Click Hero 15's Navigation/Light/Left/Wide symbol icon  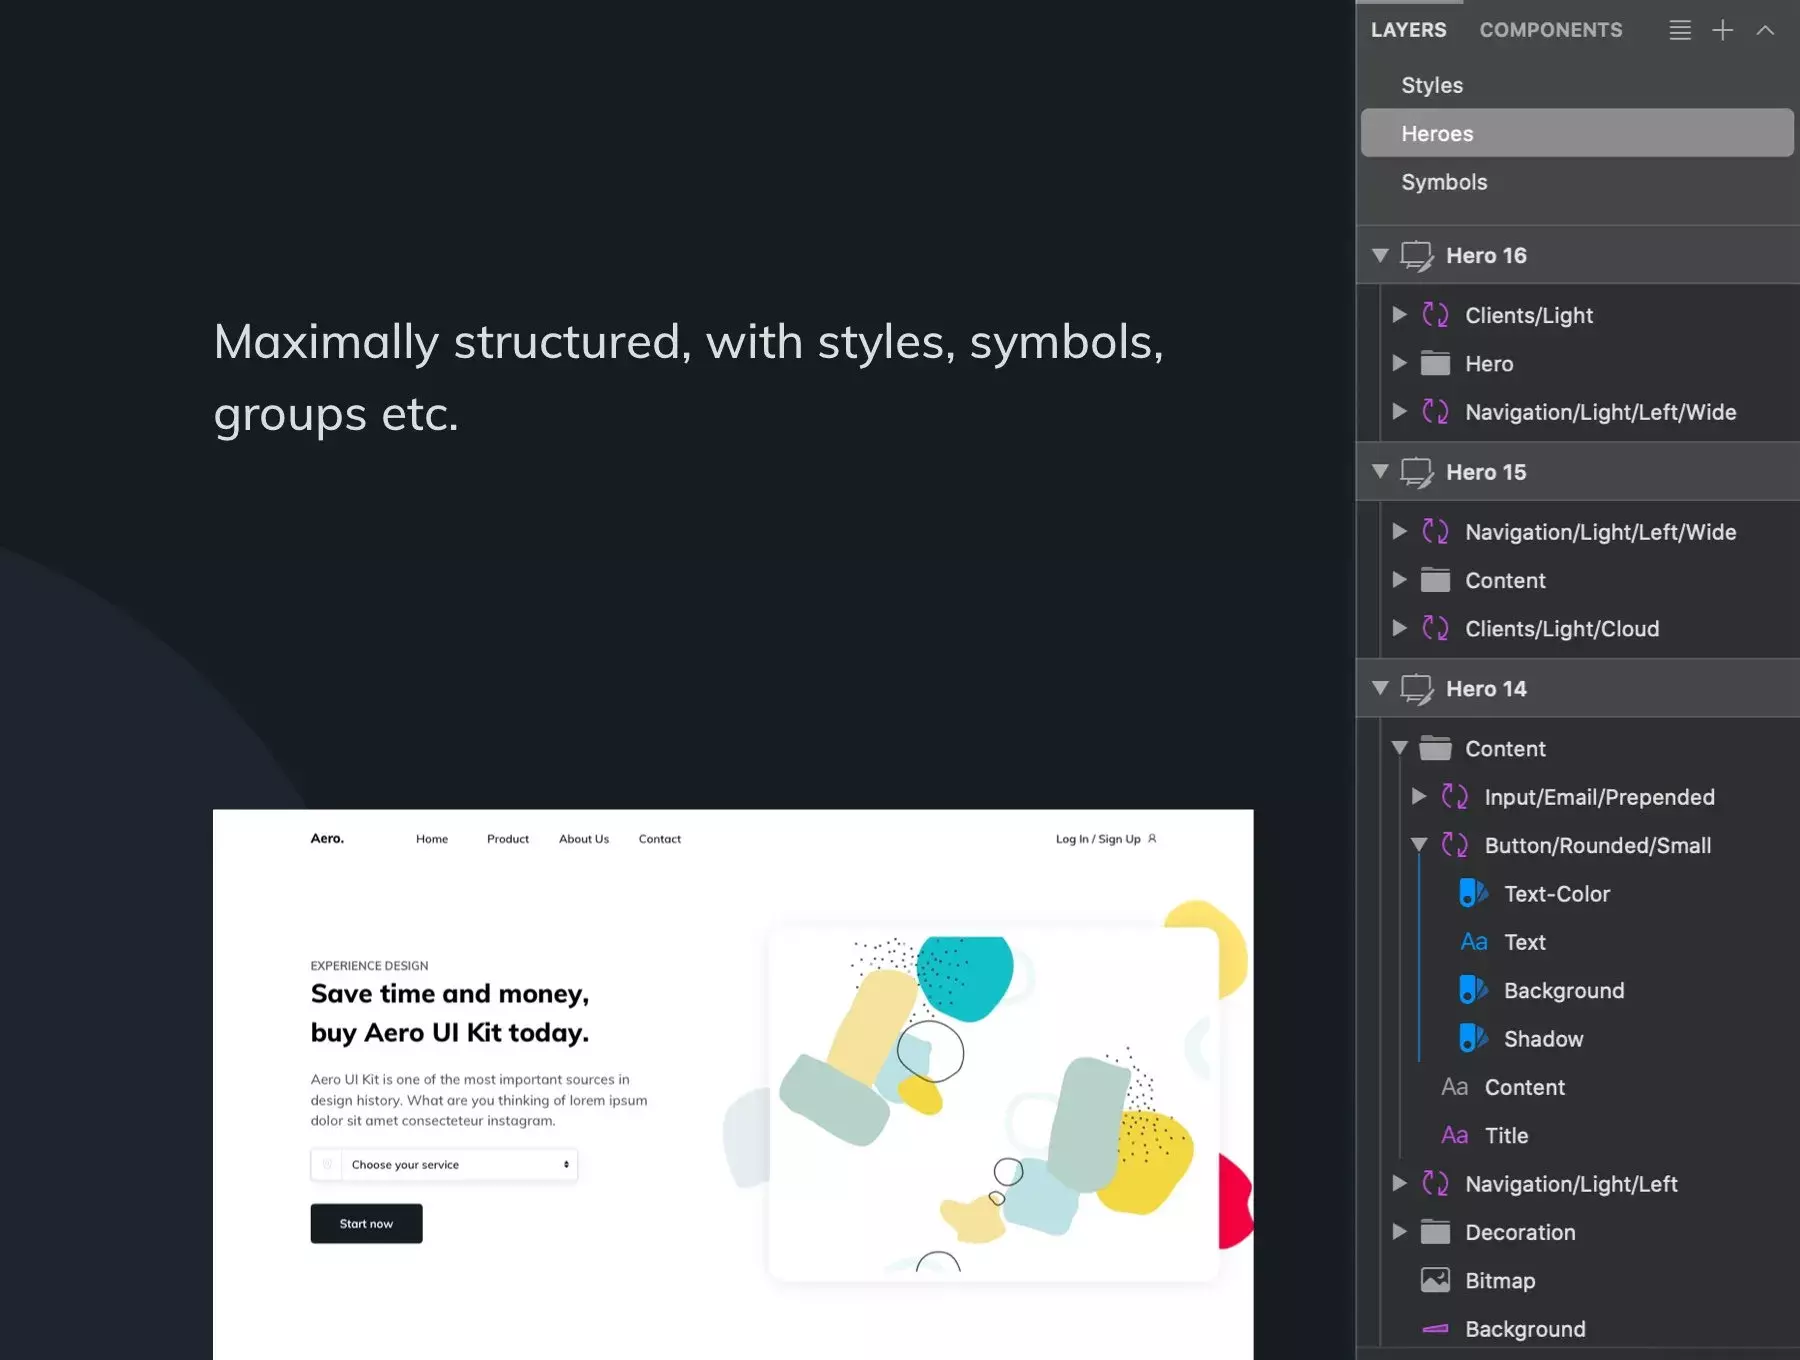1435,531
